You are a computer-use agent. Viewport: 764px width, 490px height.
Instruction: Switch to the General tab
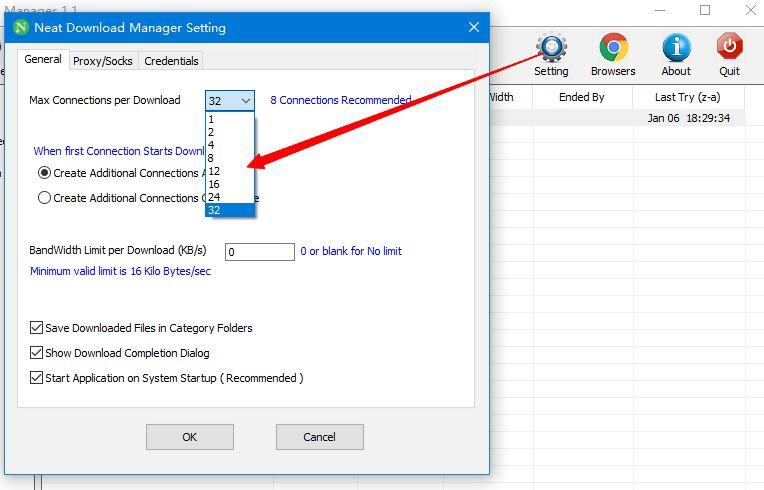point(43,59)
